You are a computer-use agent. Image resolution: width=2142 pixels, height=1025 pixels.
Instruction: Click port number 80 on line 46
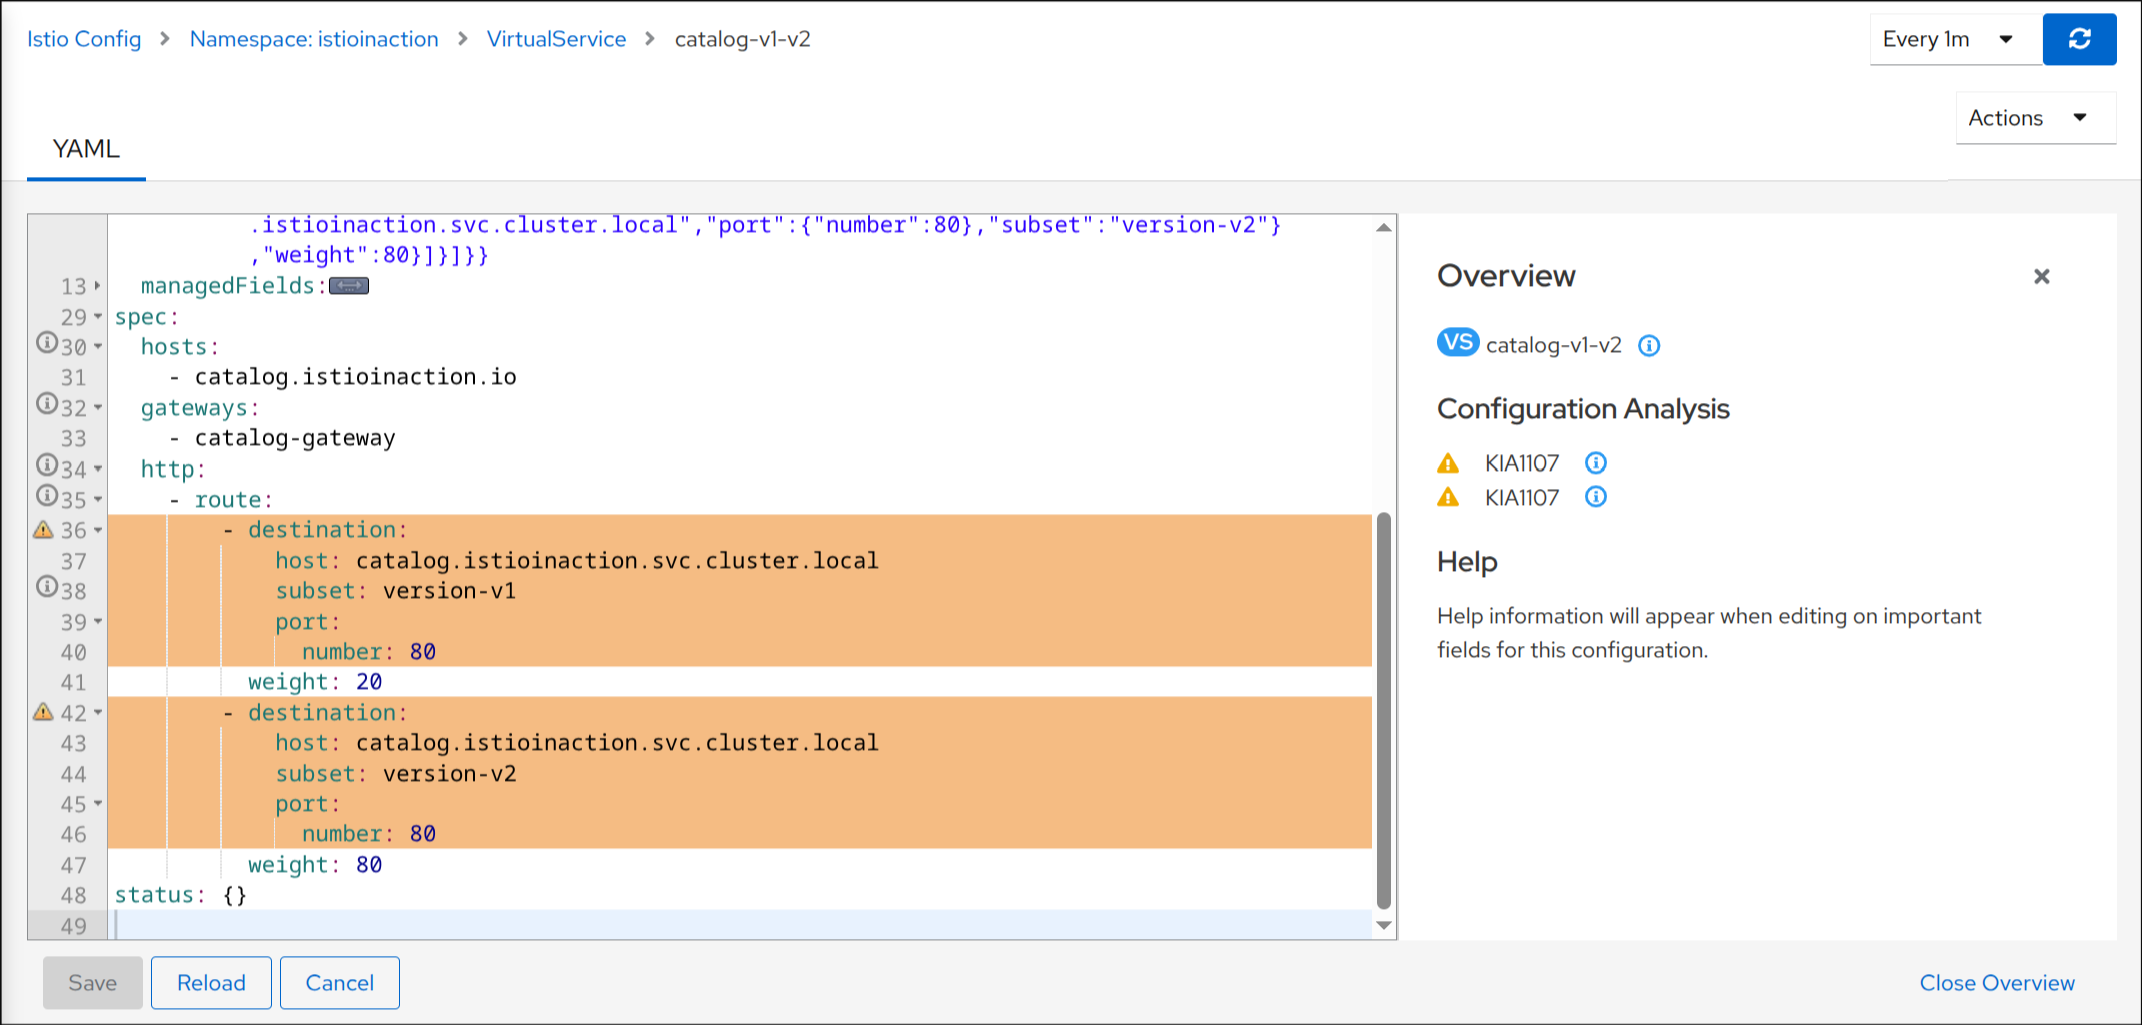pyautogui.click(x=423, y=834)
